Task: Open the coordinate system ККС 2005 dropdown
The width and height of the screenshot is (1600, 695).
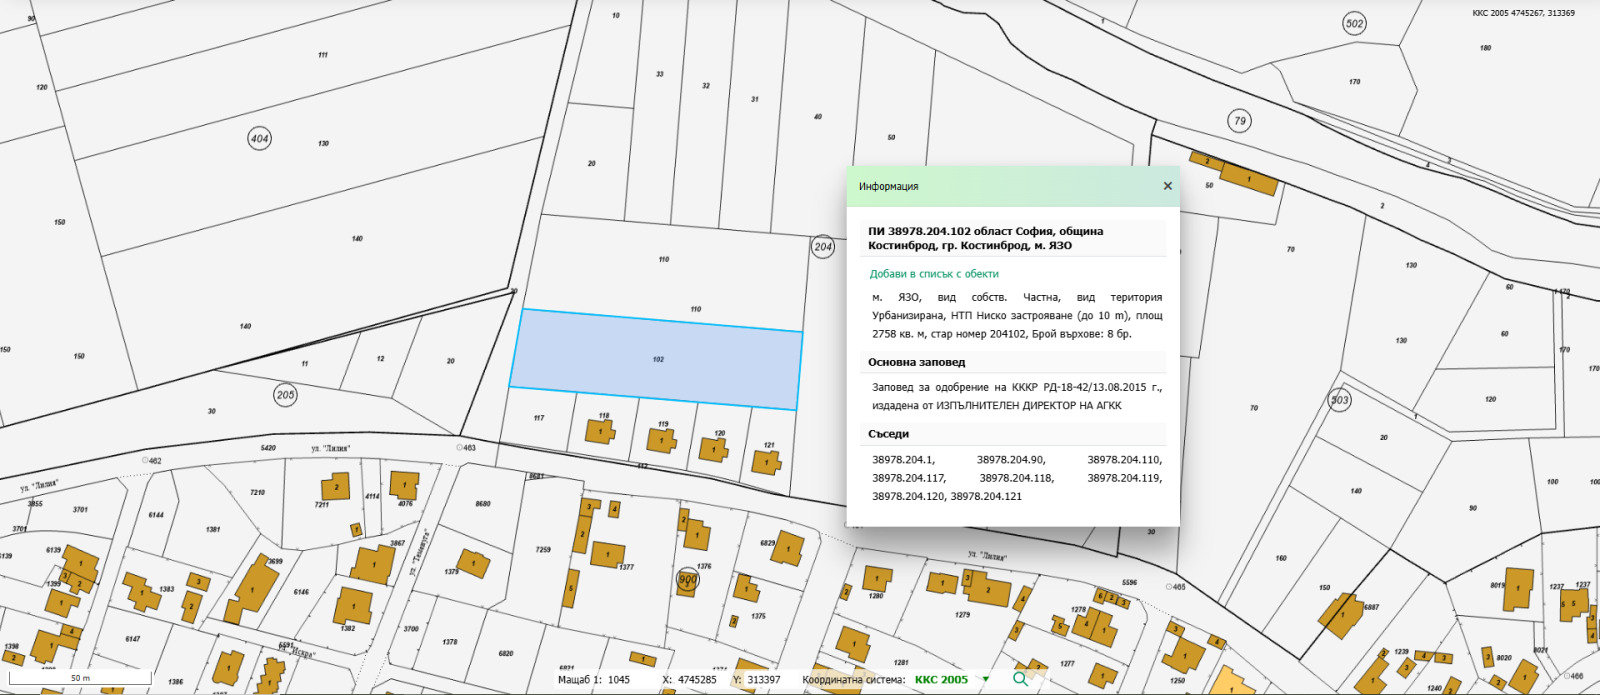Action: (x=986, y=680)
